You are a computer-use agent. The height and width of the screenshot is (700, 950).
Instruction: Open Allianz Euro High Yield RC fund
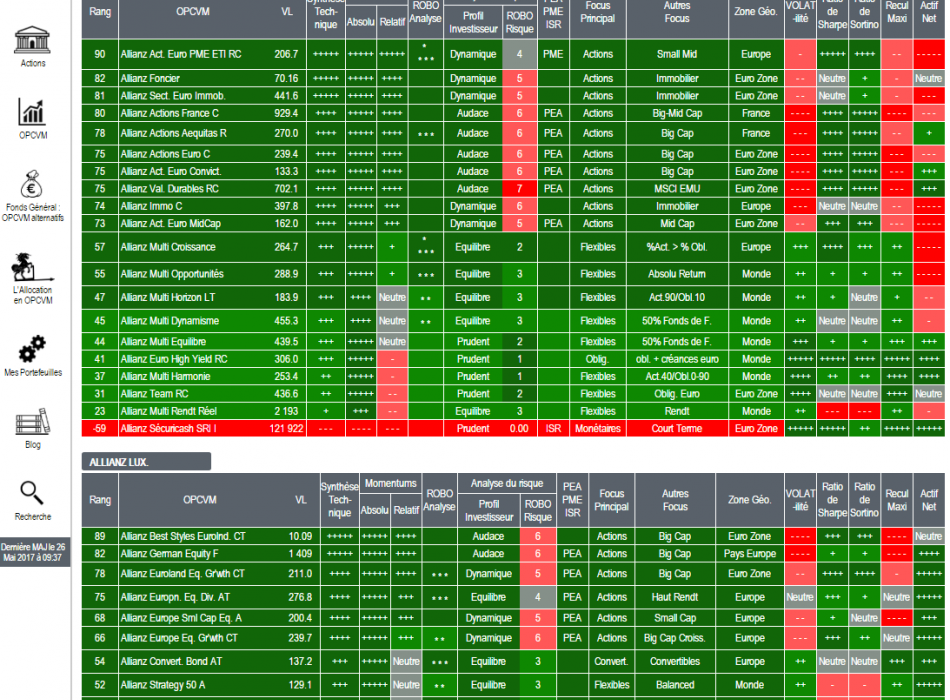point(174,359)
